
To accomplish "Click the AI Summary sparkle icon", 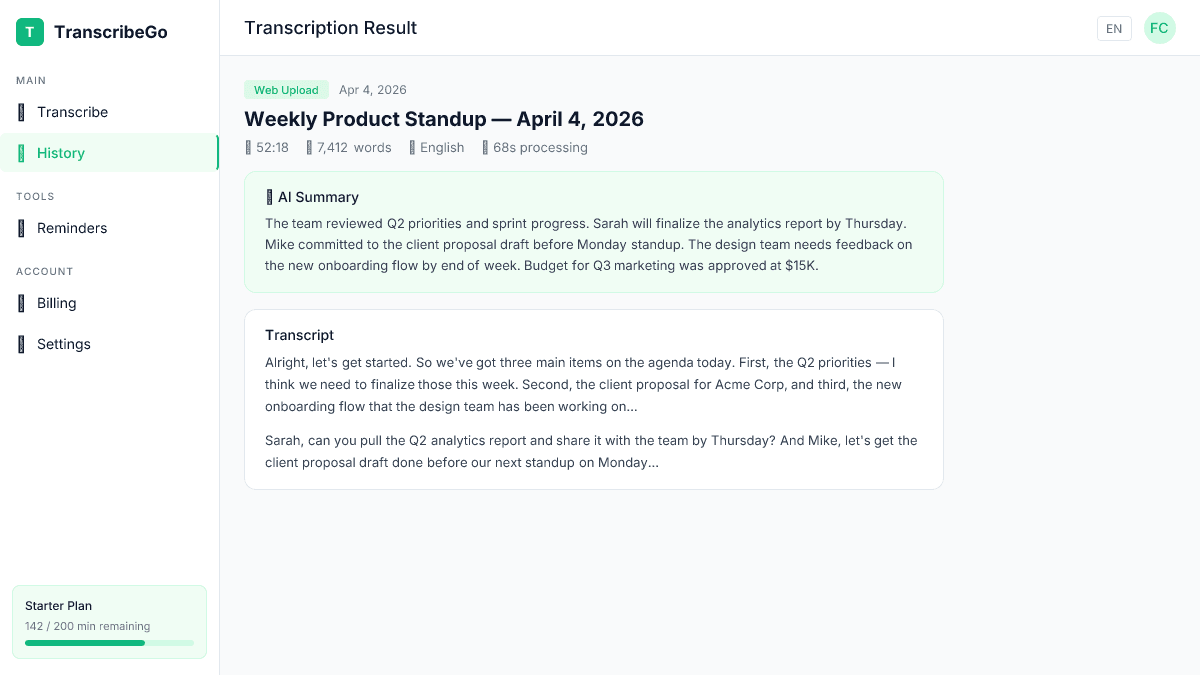I will tap(272, 197).
